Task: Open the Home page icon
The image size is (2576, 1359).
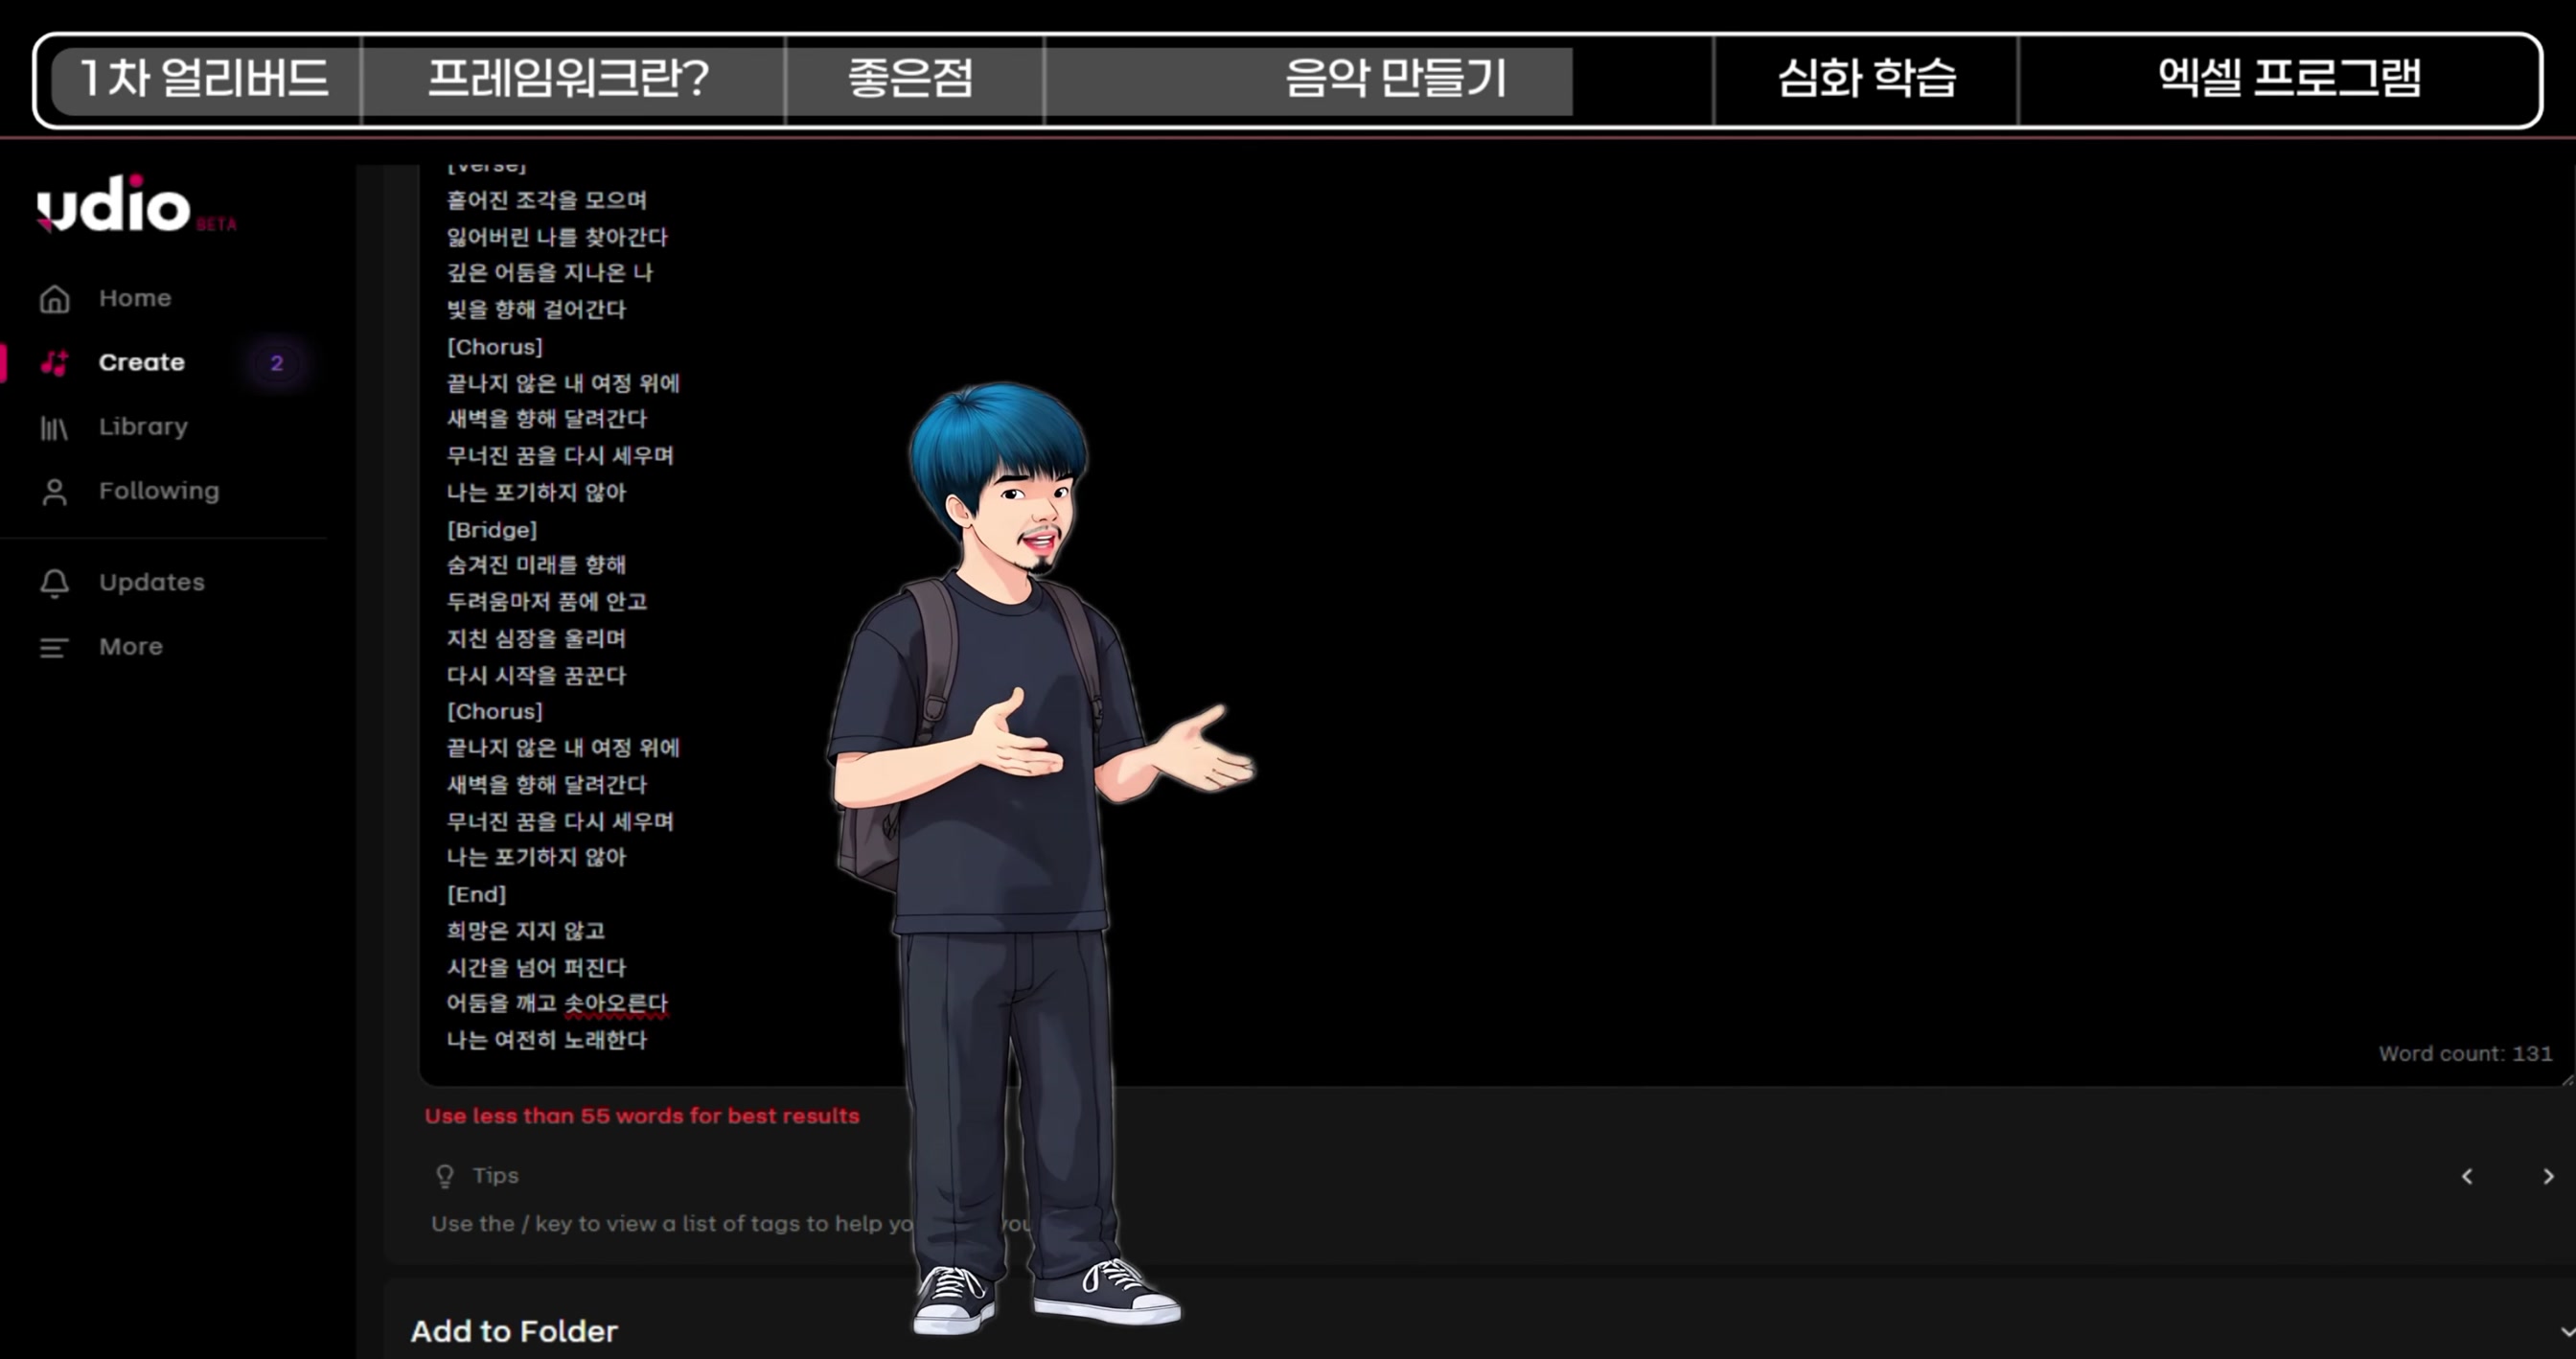Action: (x=54, y=299)
